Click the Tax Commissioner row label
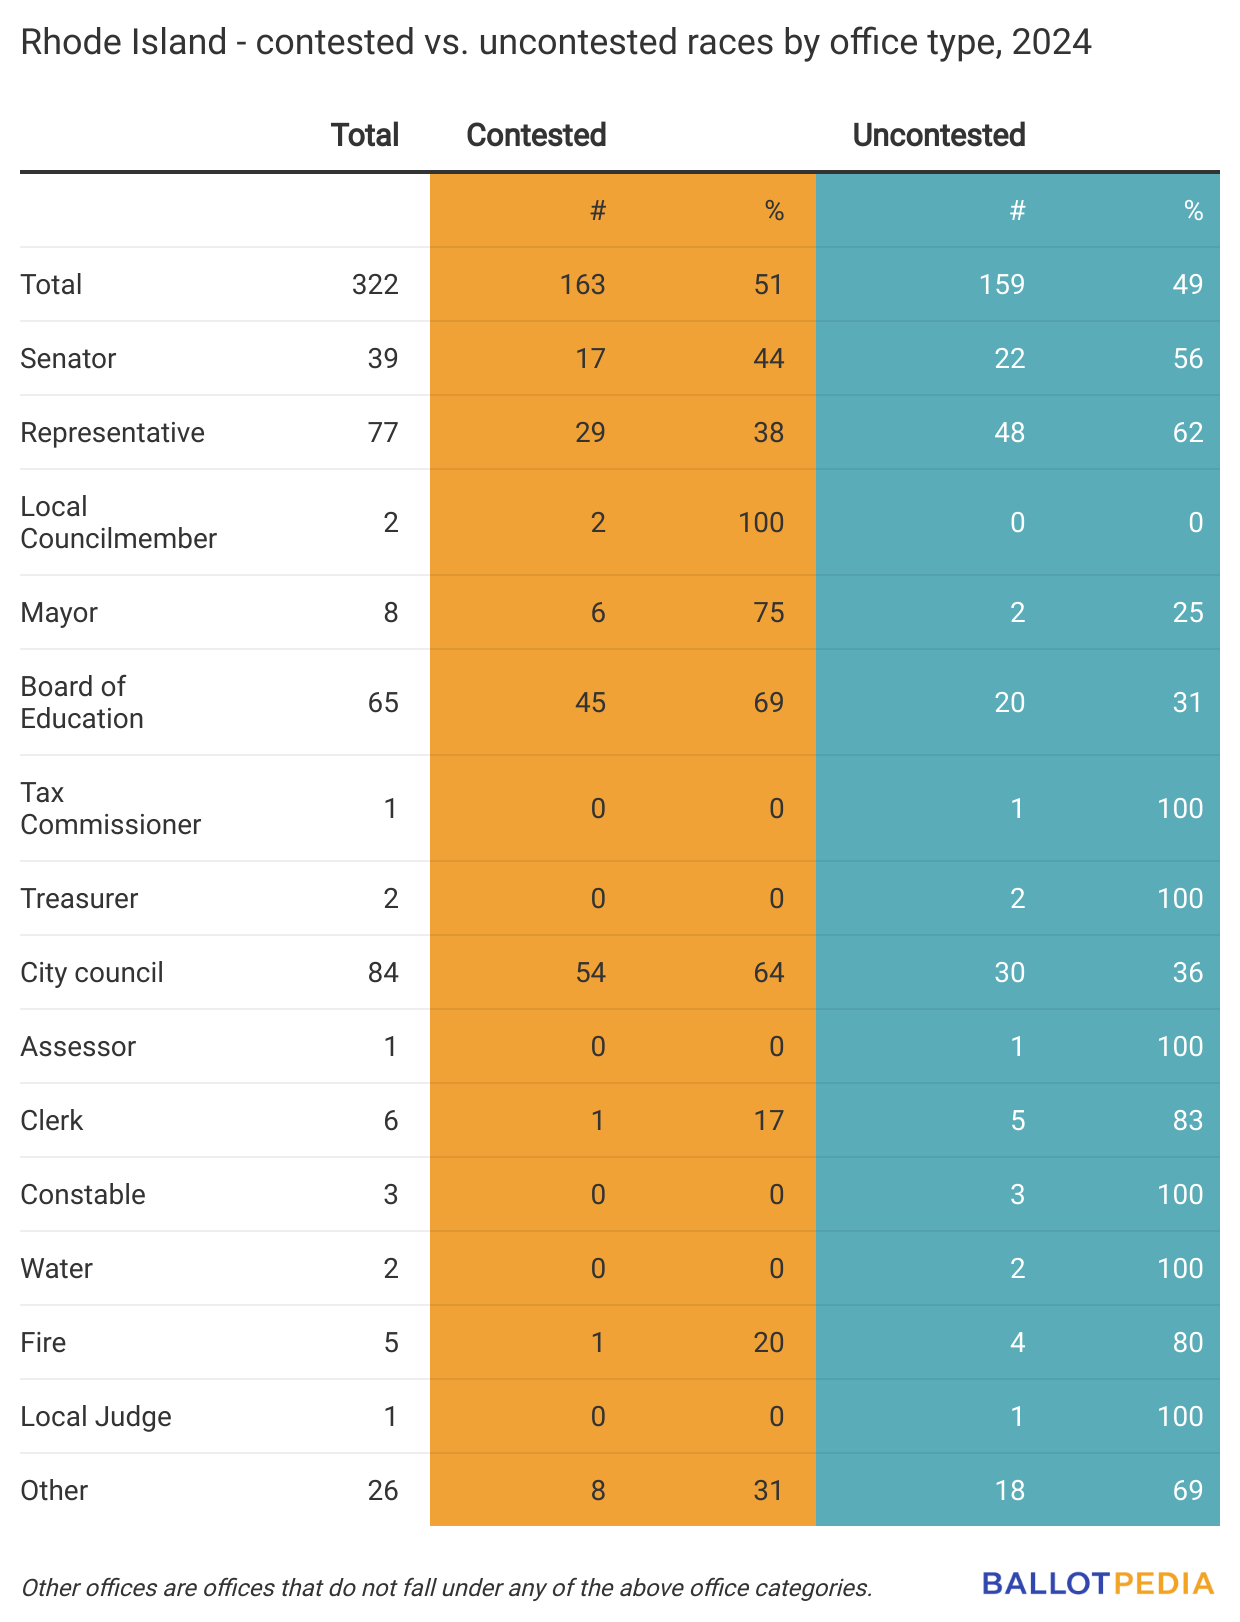Image resolution: width=1240 pixels, height=1622 pixels. click(x=110, y=808)
